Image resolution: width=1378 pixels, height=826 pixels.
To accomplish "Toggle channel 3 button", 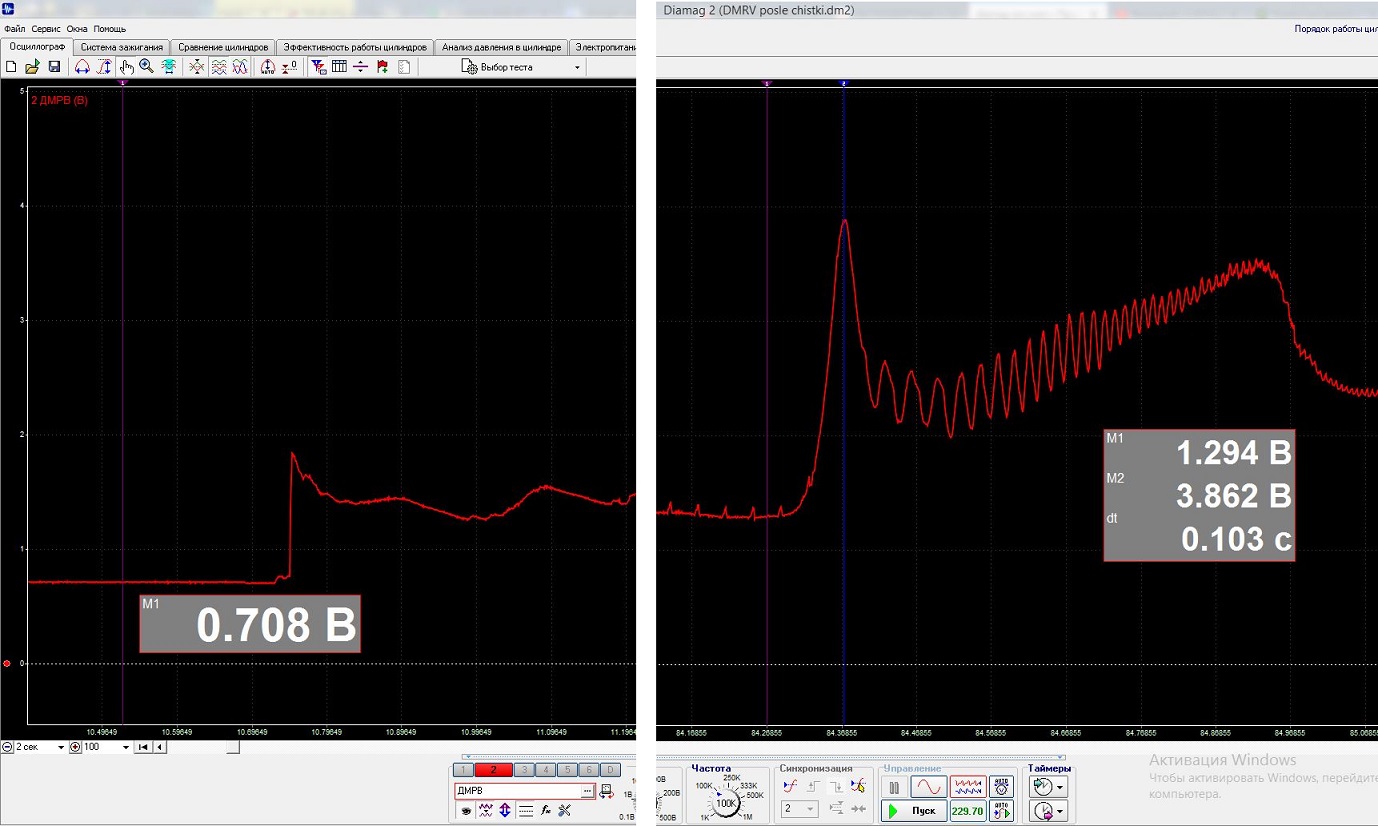I will (x=524, y=770).
